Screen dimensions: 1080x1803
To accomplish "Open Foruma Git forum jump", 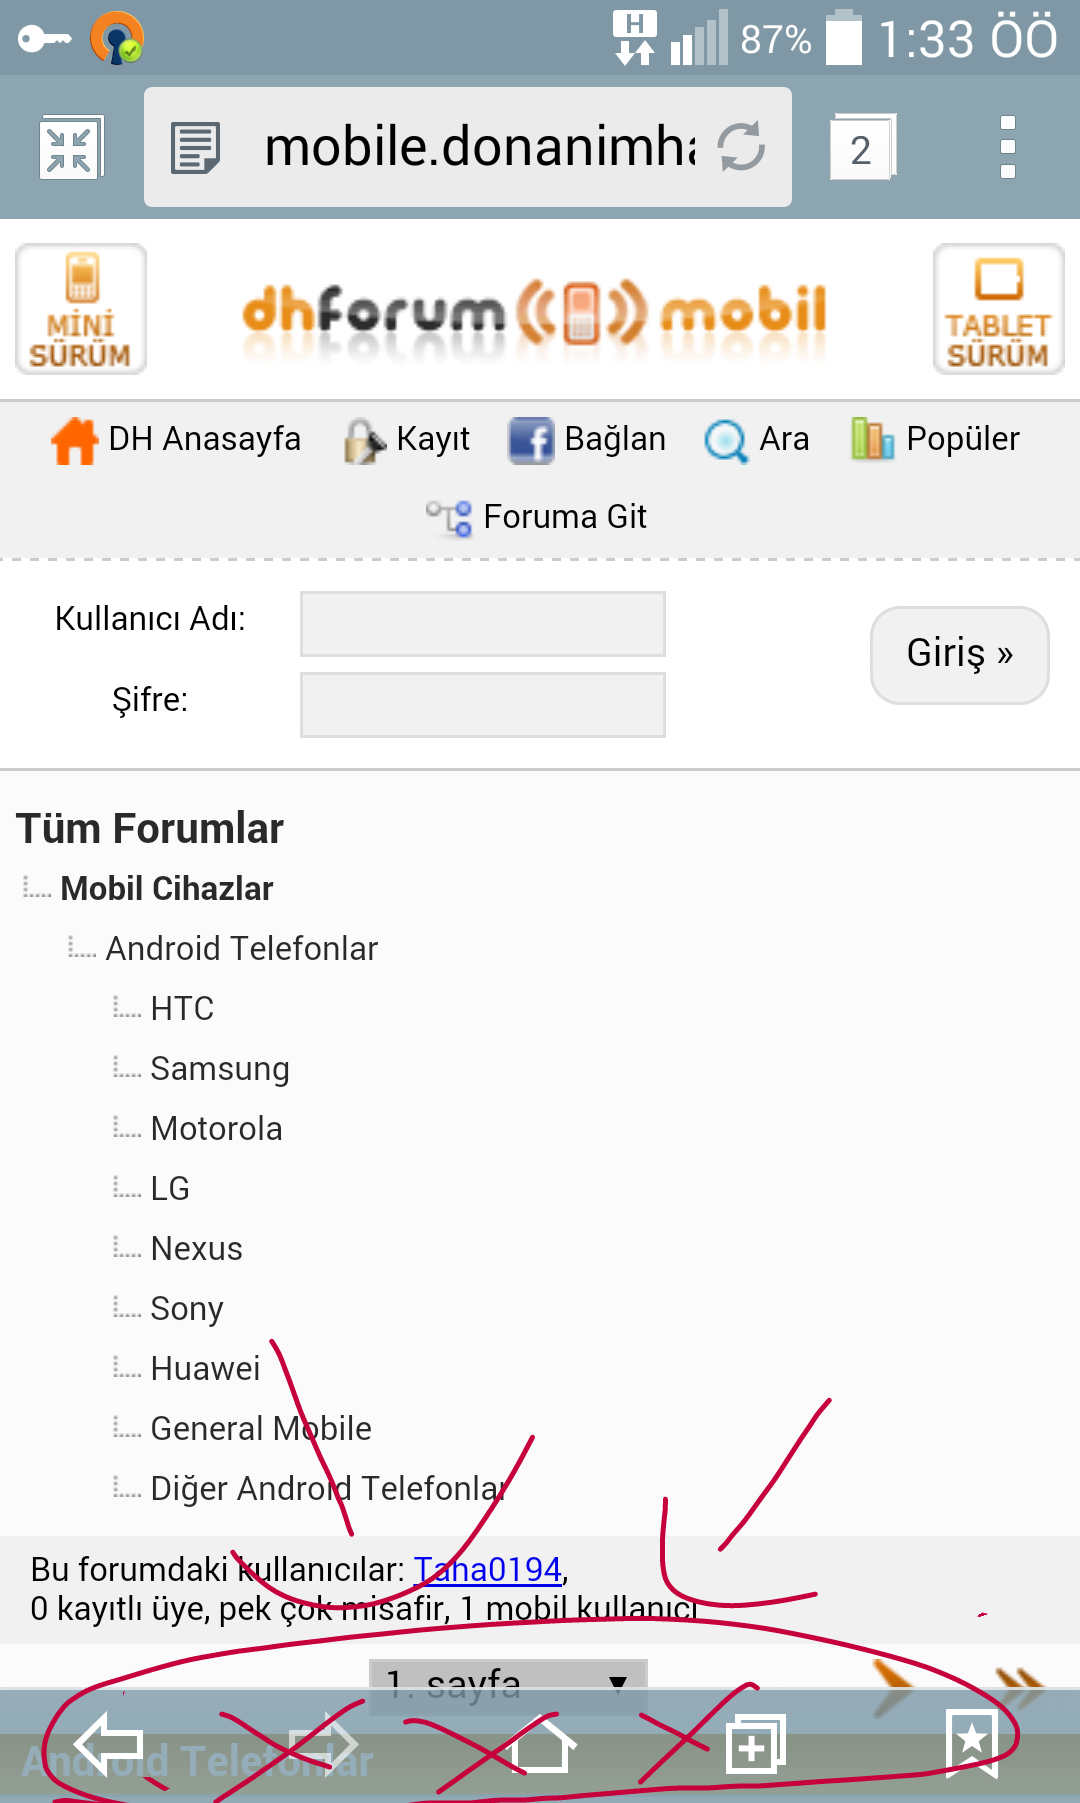I will coord(537,517).
